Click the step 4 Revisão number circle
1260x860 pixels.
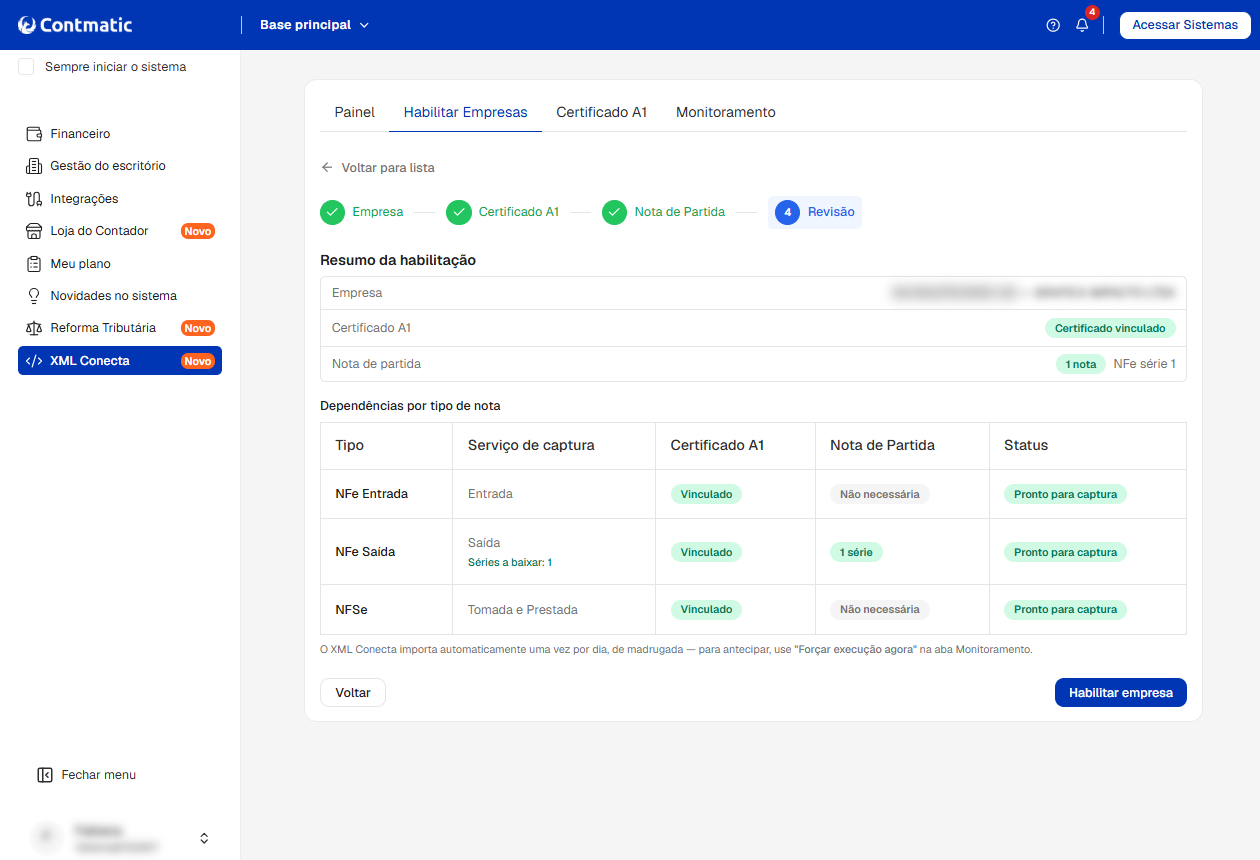point(788,212)
